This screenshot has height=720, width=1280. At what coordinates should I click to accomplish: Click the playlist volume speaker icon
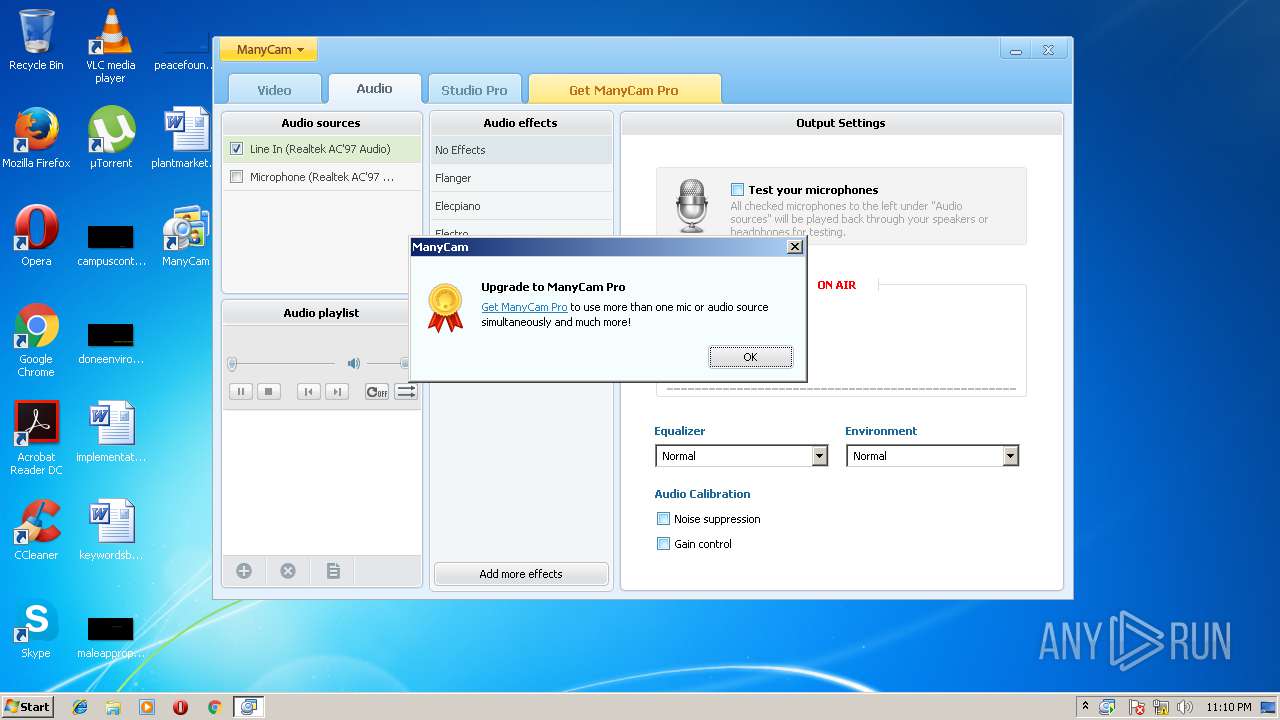[353, 363]
